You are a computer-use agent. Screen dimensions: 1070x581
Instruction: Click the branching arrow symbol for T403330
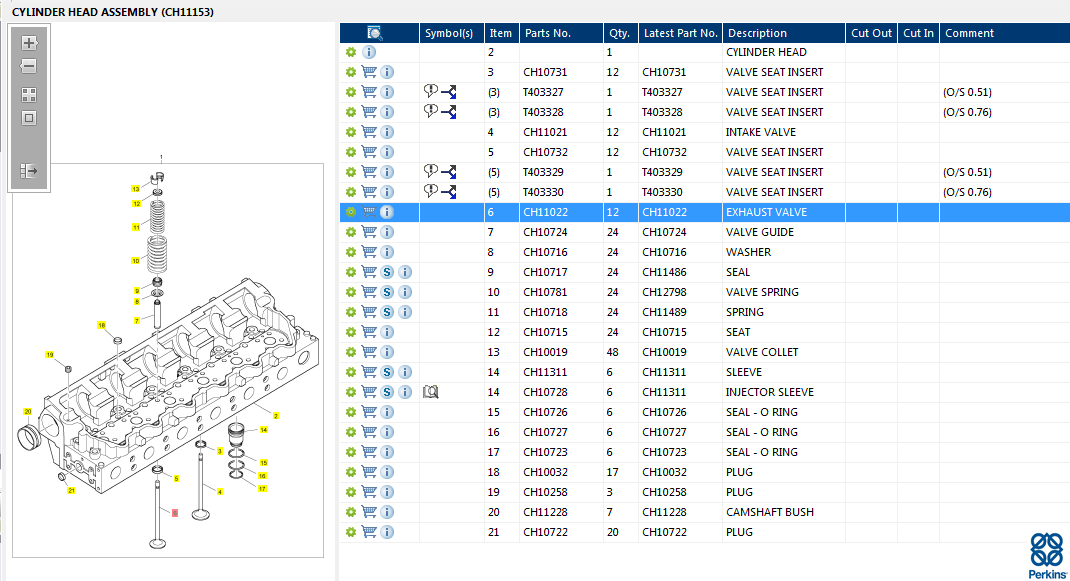pyautogui.click(x=449, y=192)
